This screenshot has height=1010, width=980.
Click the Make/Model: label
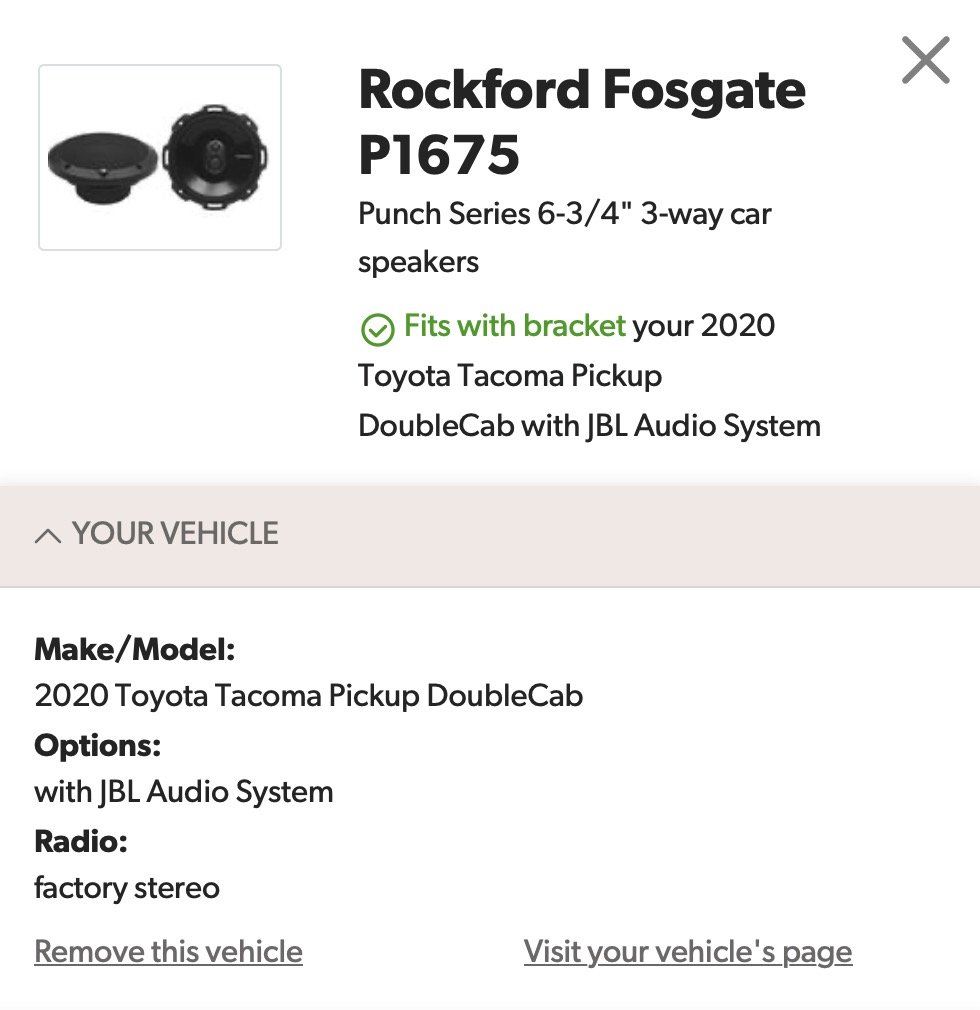coord(135,649)
